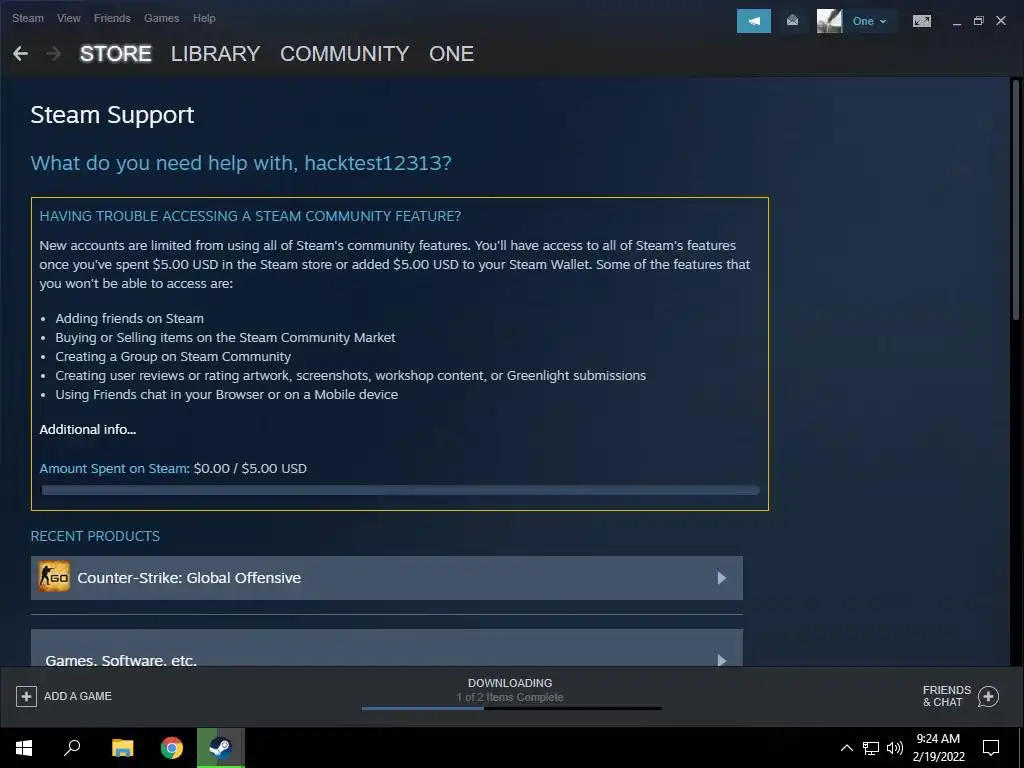Open the ONE profile tab
Viewport: 1024px width, 768px height.
pos(451,54)
